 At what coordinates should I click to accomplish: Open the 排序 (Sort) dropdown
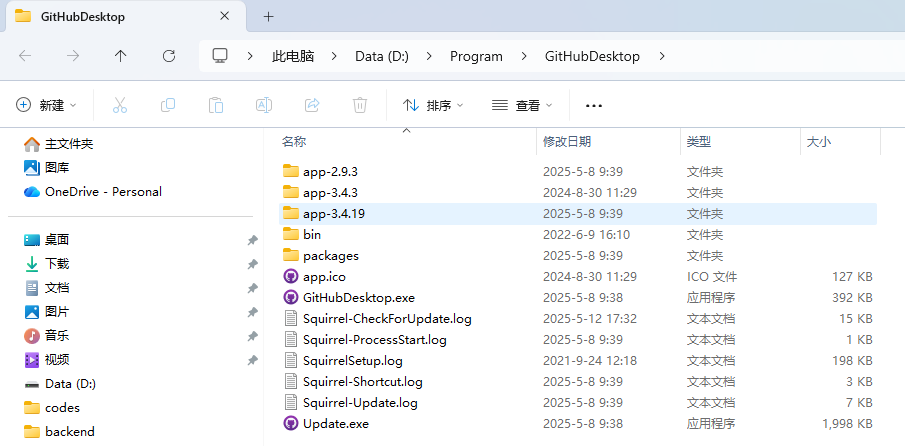coord(433,105)
